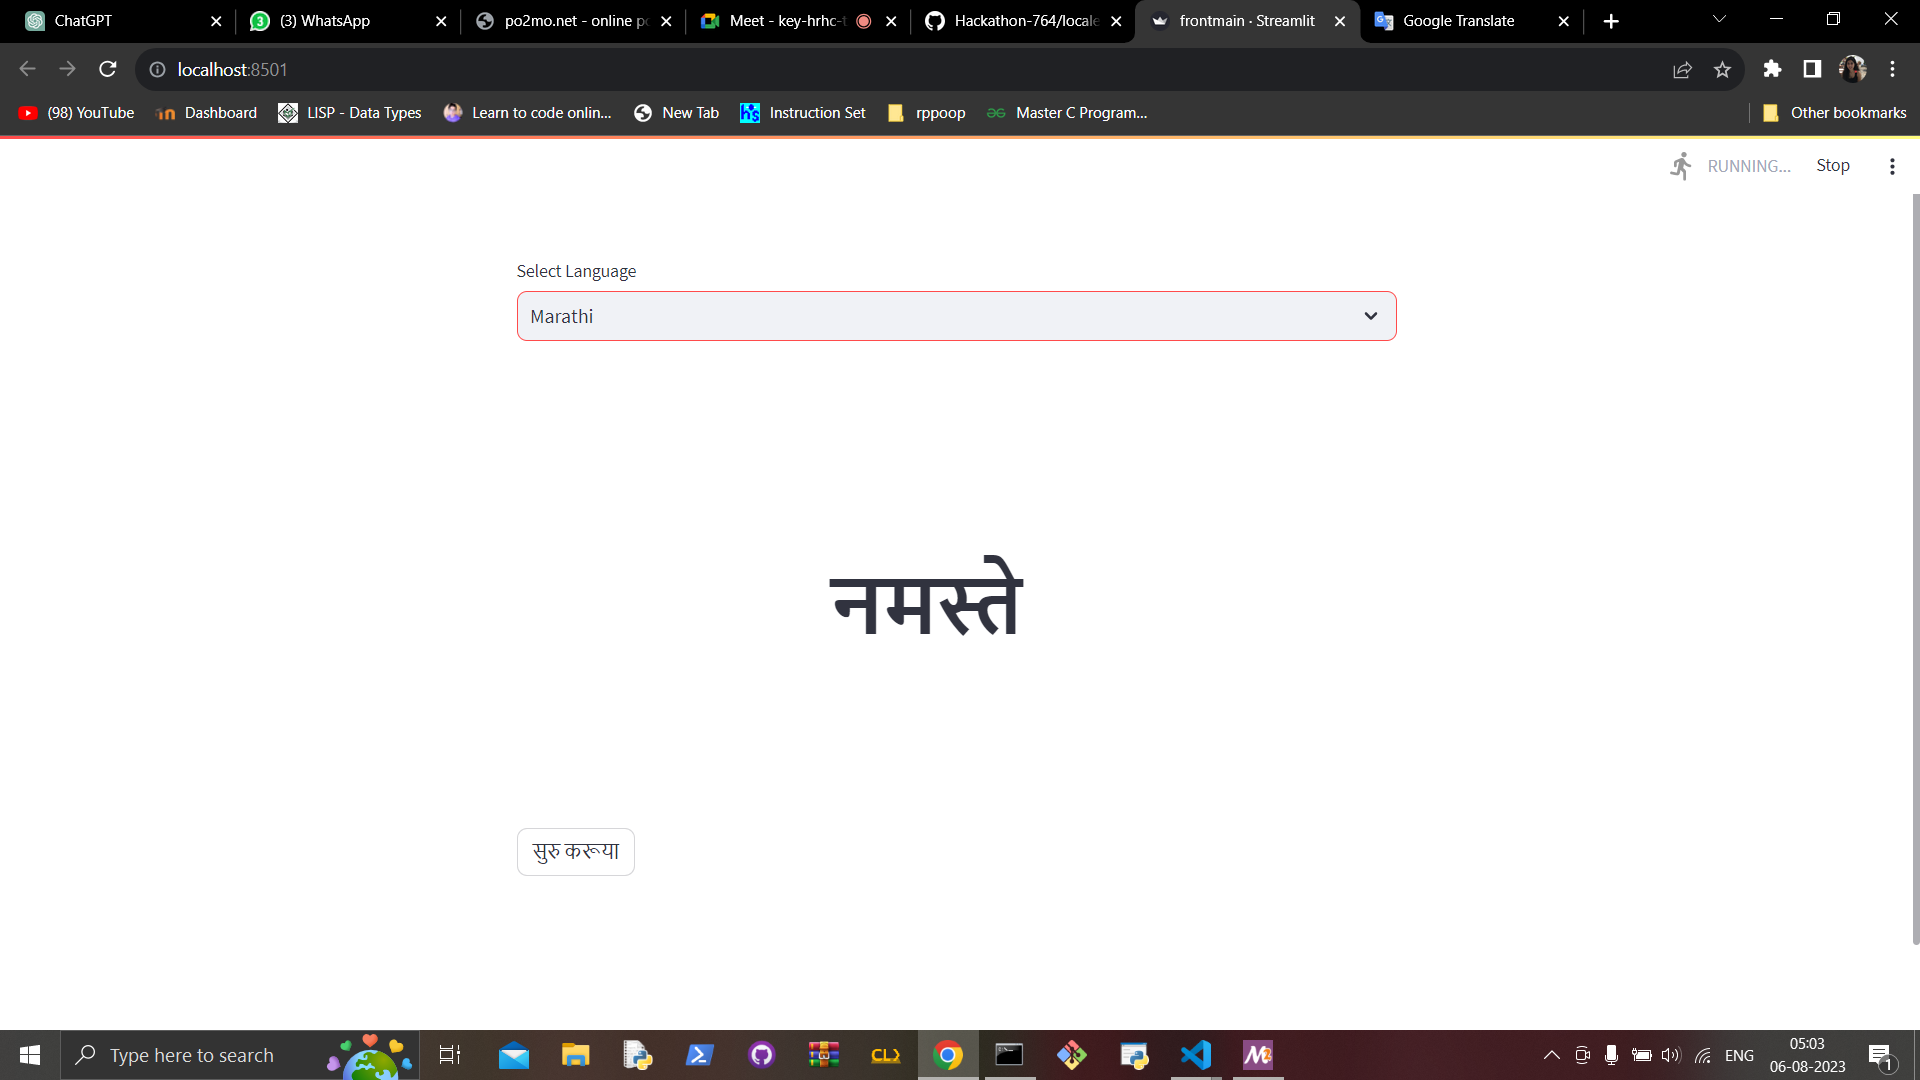This screenshot has height=1080, width=1920.
Task: Toggle Chrome side panel icon
Action: pyautogui.click(x=1811, y=69)
